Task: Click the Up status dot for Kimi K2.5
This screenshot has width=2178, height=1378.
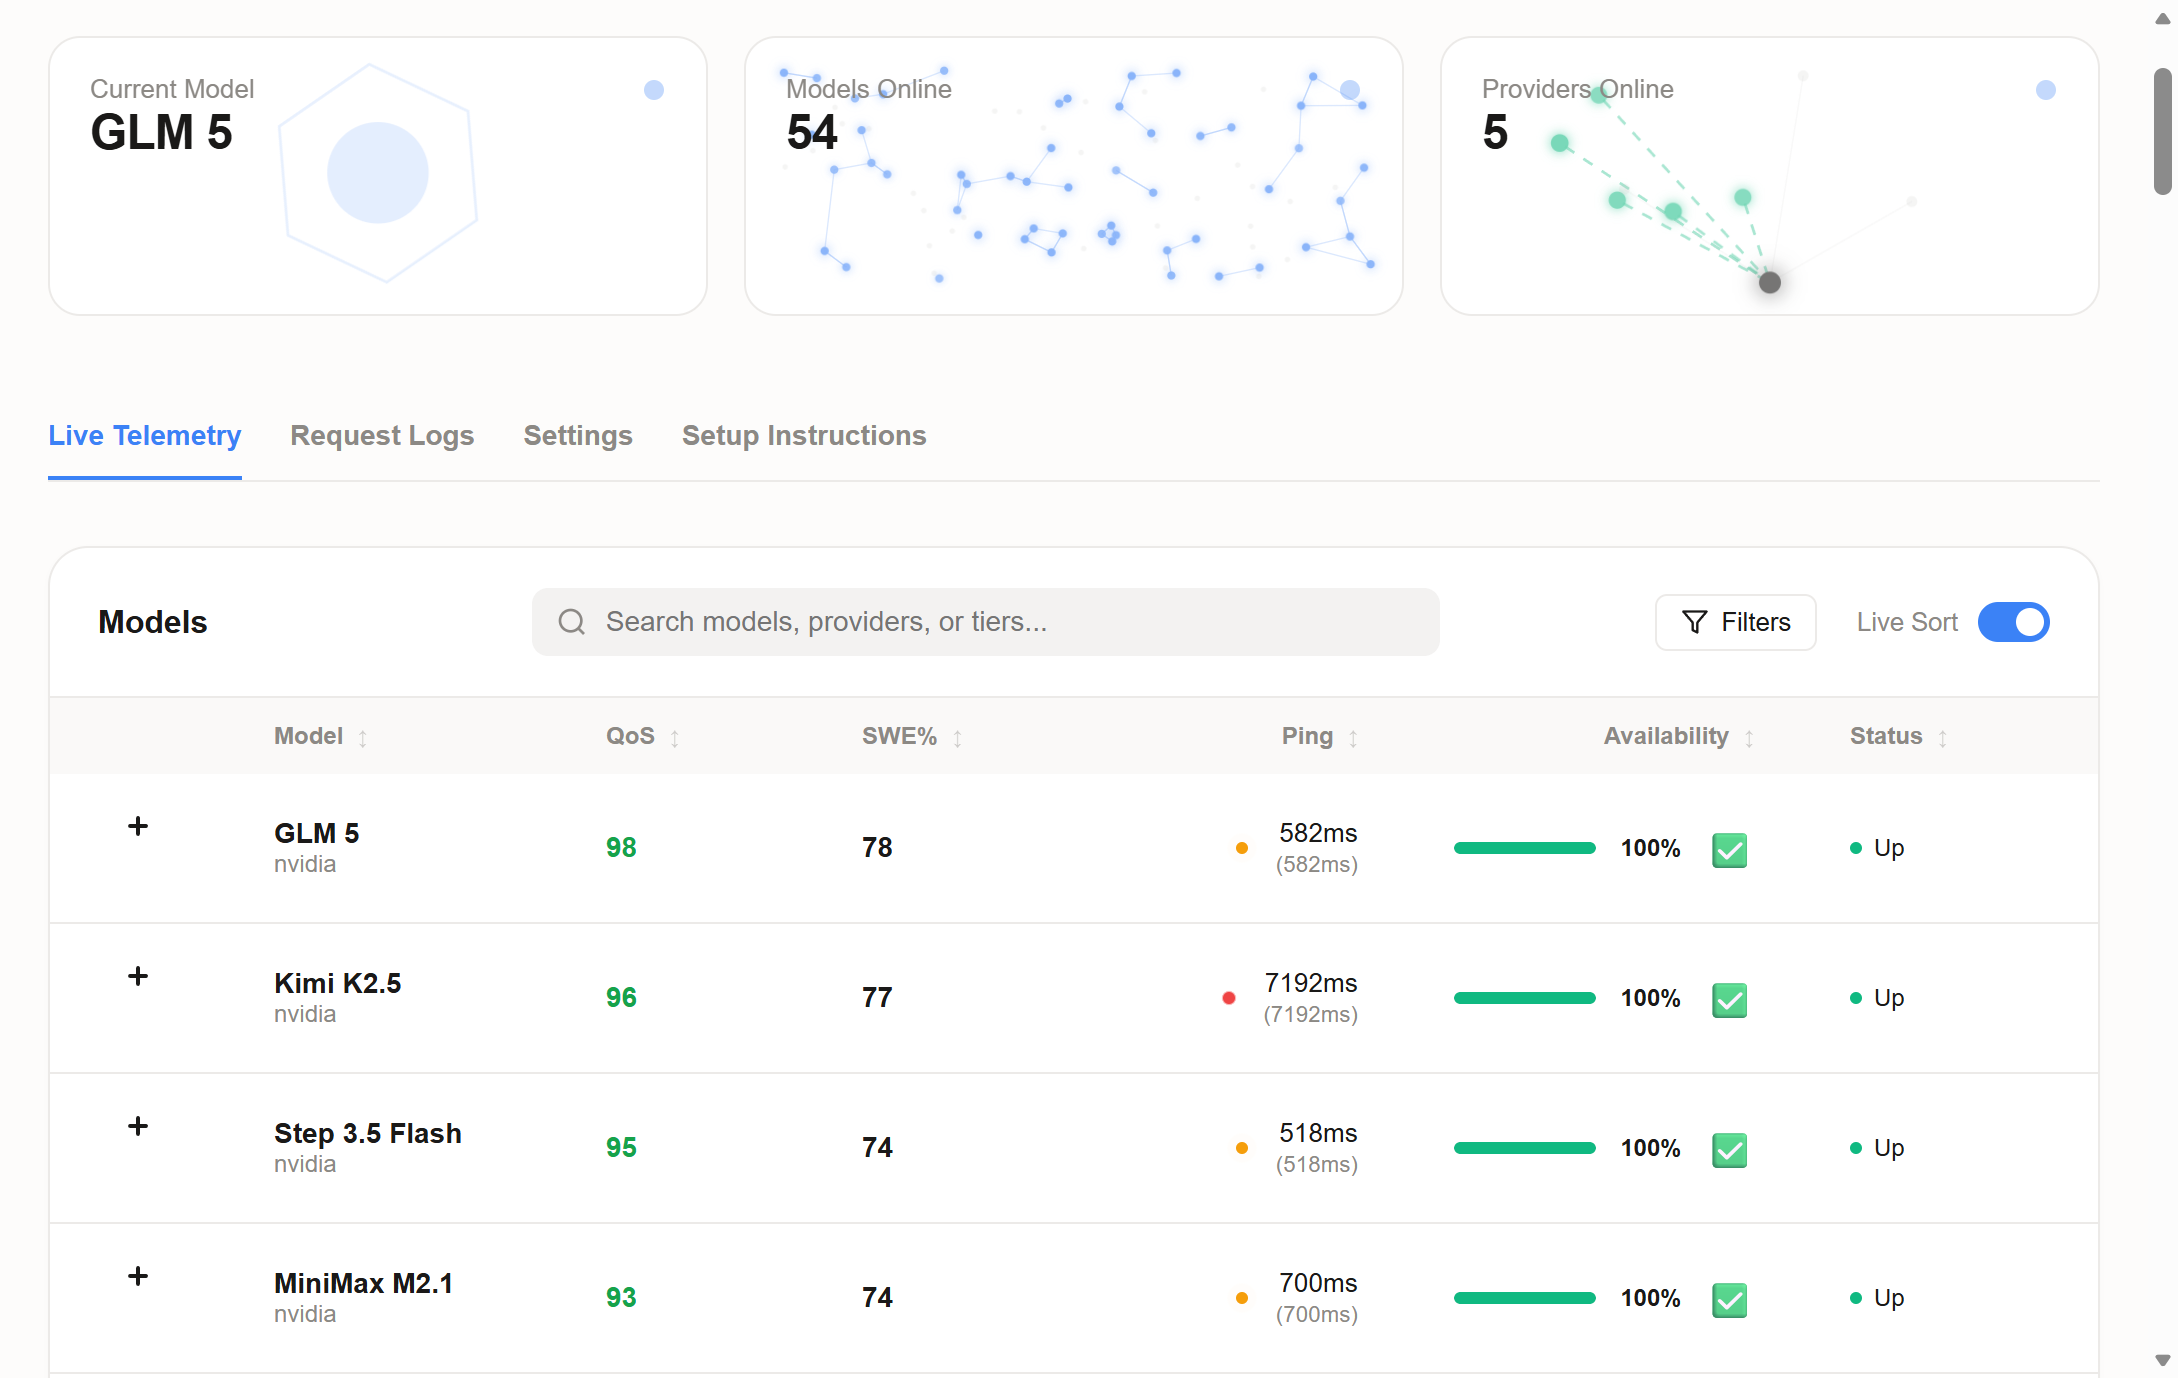Action: coord(1856,998)
